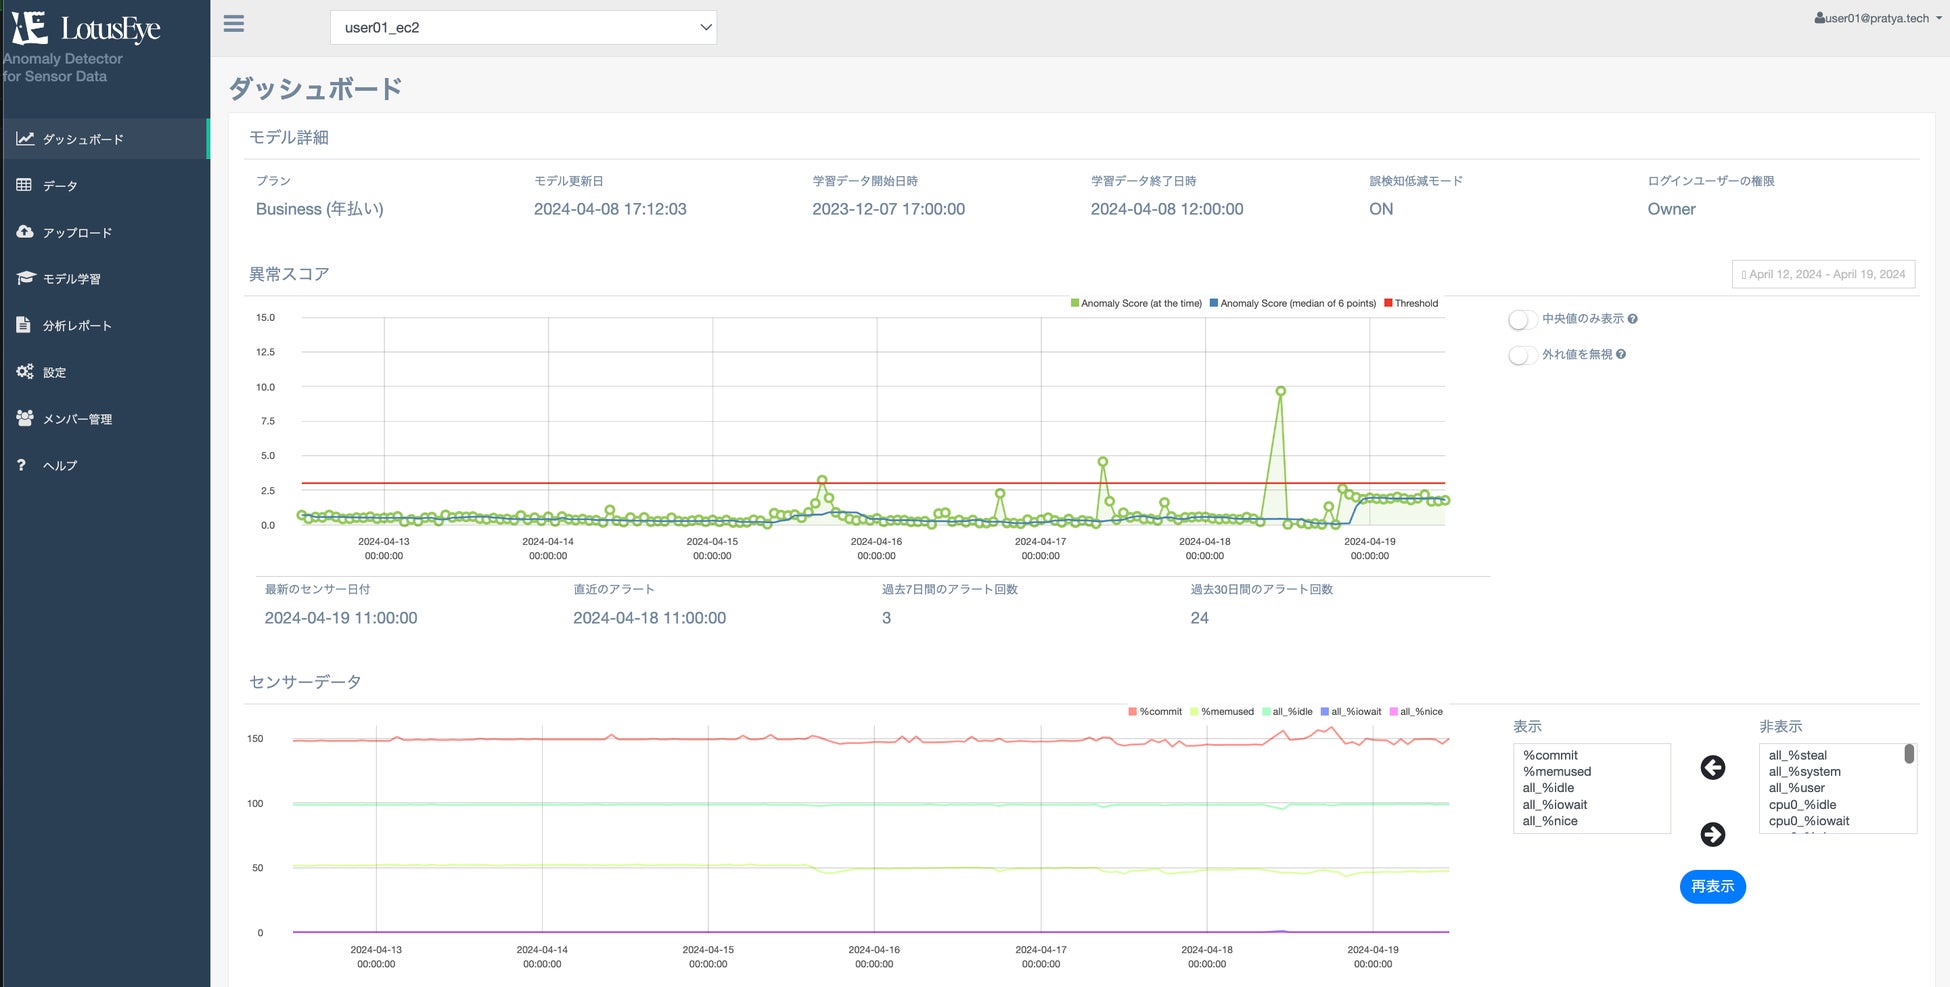Open モデル学習 in the sidebar
Screen dimensions: 1950x987
coord(105,278)
